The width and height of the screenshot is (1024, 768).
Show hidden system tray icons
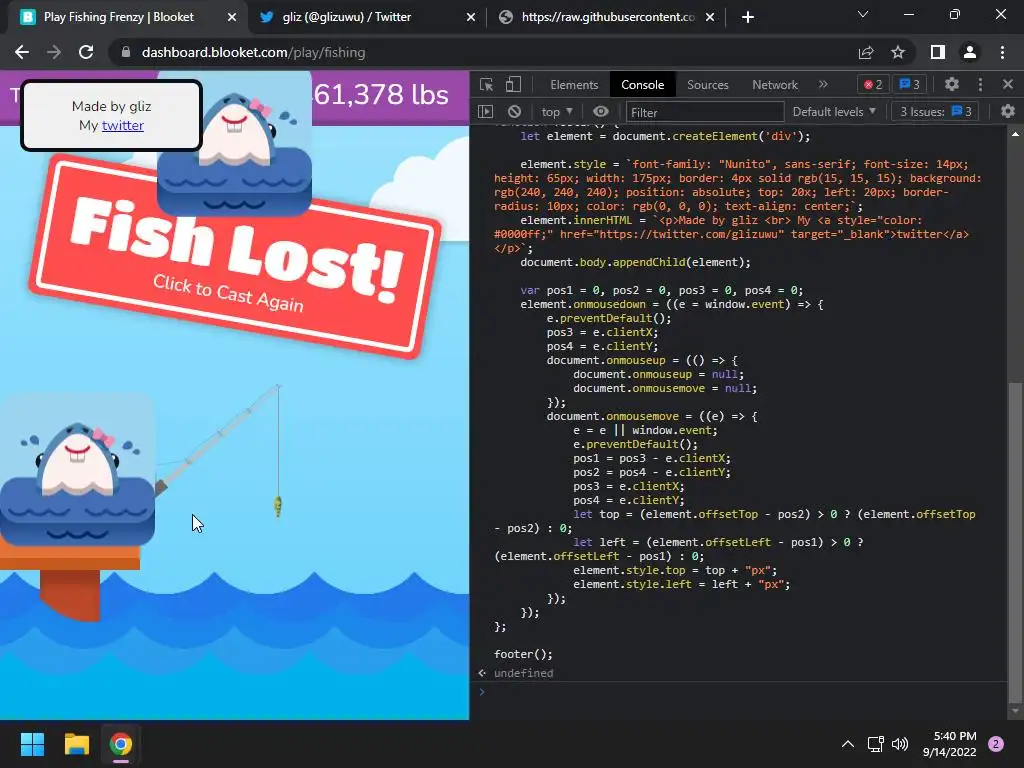click(x=848, y=744)
